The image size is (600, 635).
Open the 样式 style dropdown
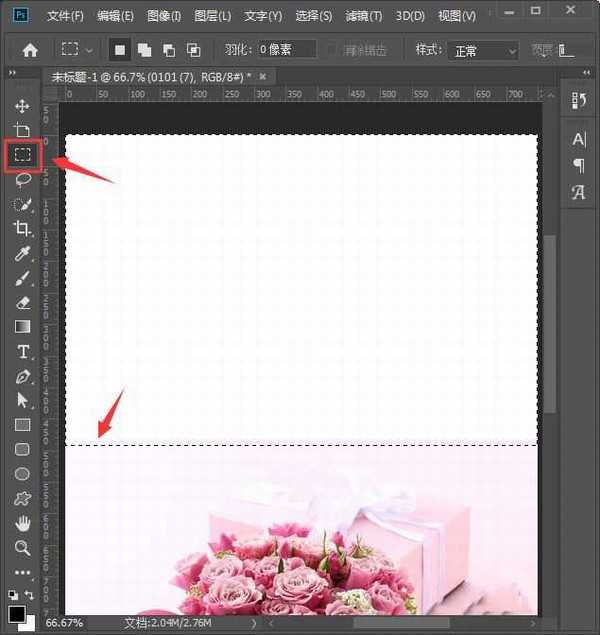[x=482, y=50]
